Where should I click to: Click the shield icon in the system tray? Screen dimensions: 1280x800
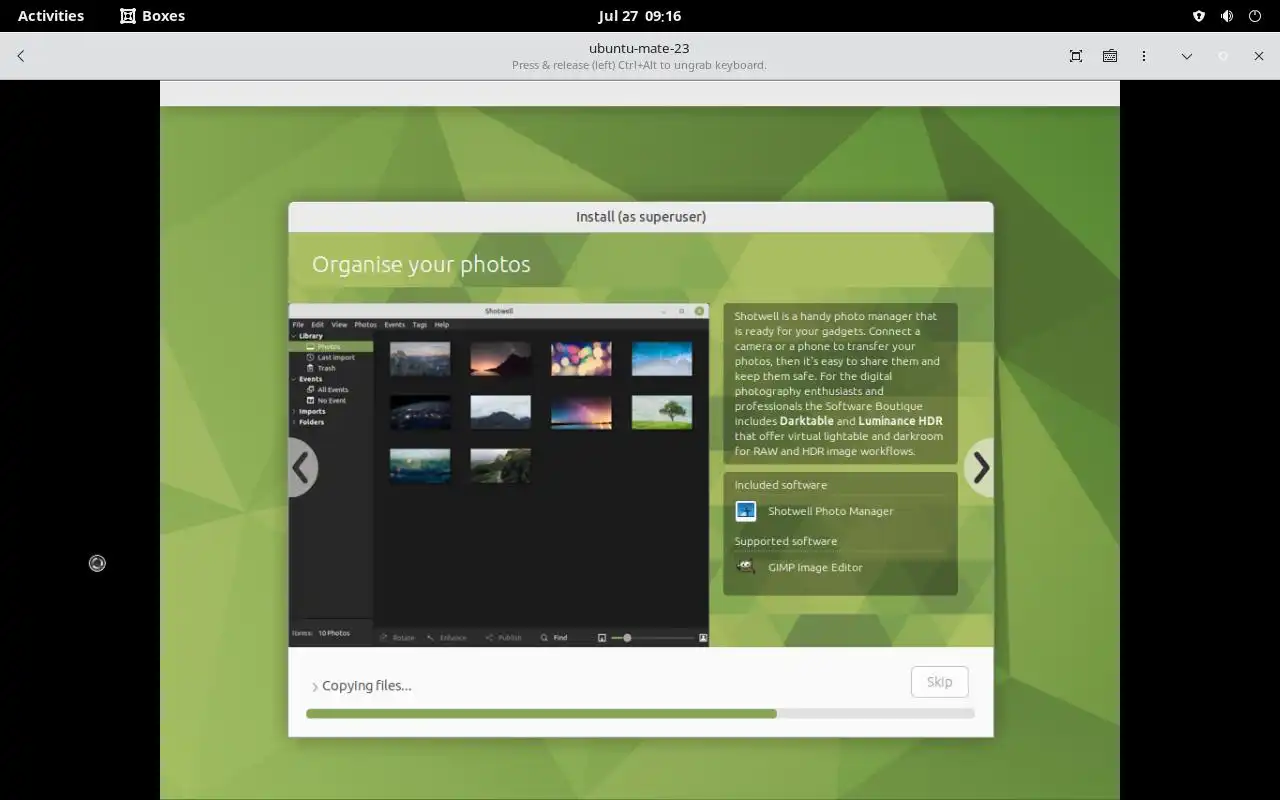coord(1199,16)
